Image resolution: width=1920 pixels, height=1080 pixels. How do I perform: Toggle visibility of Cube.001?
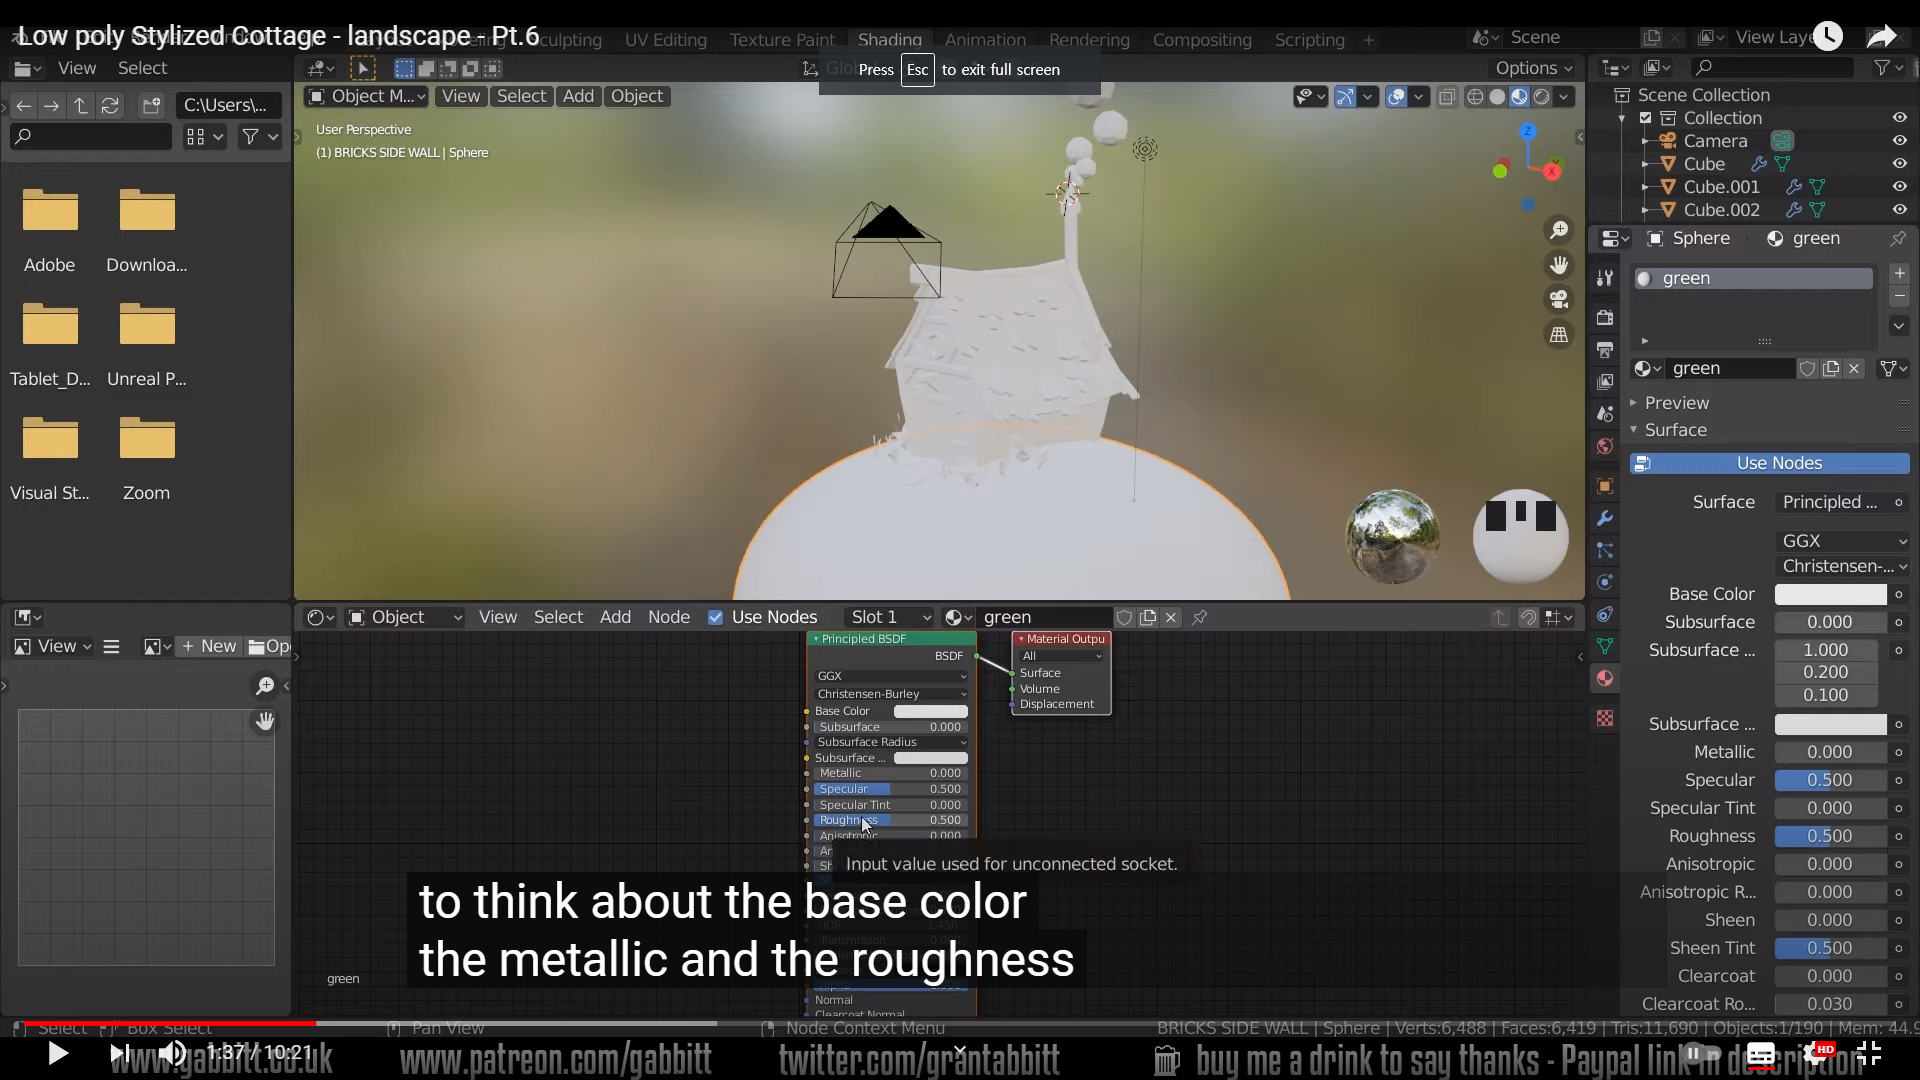coord(1899,187)
